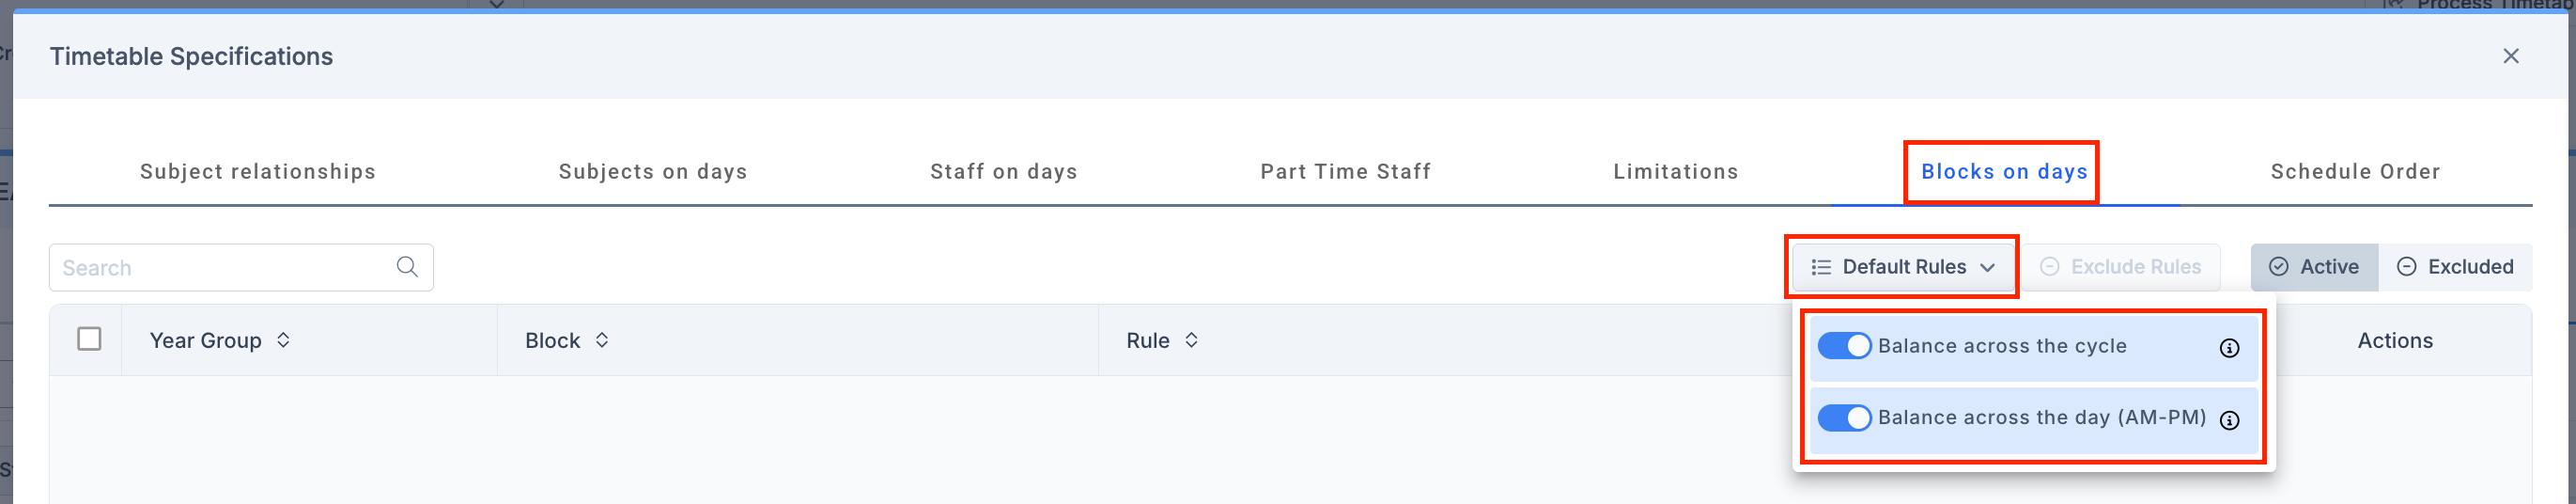
Task: Show Excluded rules
Action: [2455, 267]
